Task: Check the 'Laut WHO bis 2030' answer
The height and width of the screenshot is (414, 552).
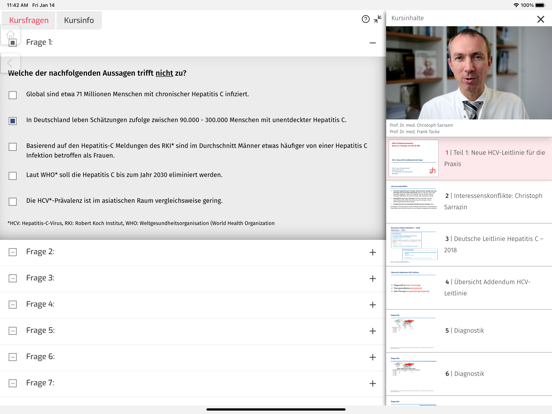Action: tap(12, 175)
